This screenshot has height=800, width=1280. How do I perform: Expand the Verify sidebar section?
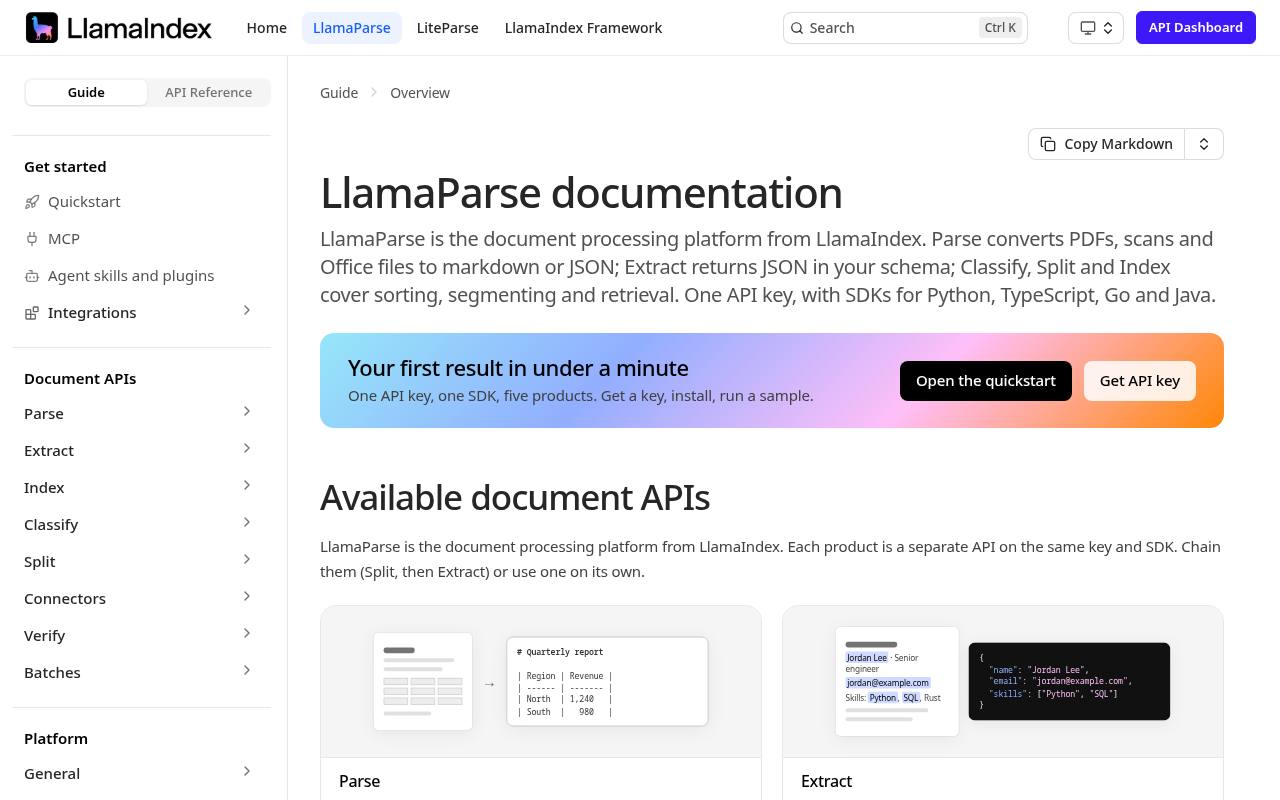[247, 634]
